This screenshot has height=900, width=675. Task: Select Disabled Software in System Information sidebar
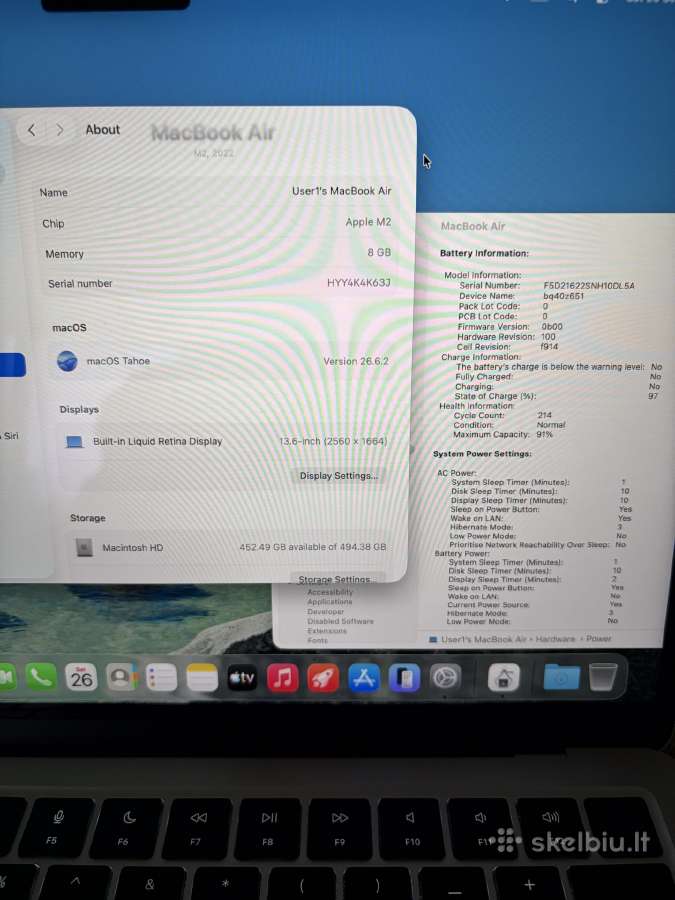(x=340, y=621)
